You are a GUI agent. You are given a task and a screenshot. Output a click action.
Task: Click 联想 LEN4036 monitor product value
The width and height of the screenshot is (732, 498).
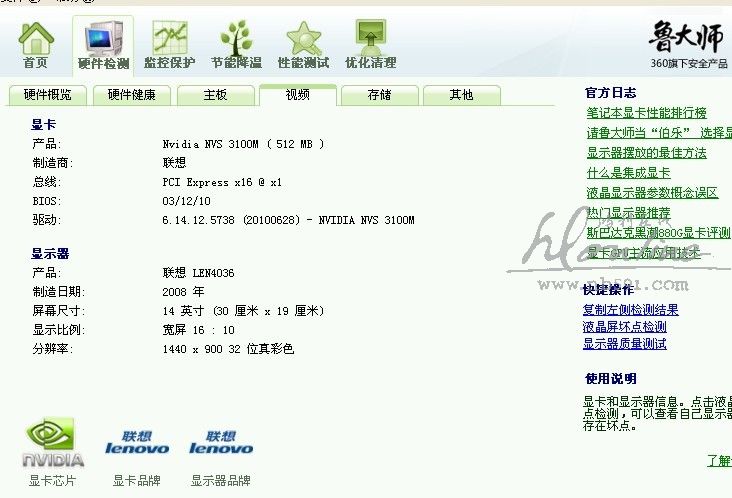[x=198, y=273]
